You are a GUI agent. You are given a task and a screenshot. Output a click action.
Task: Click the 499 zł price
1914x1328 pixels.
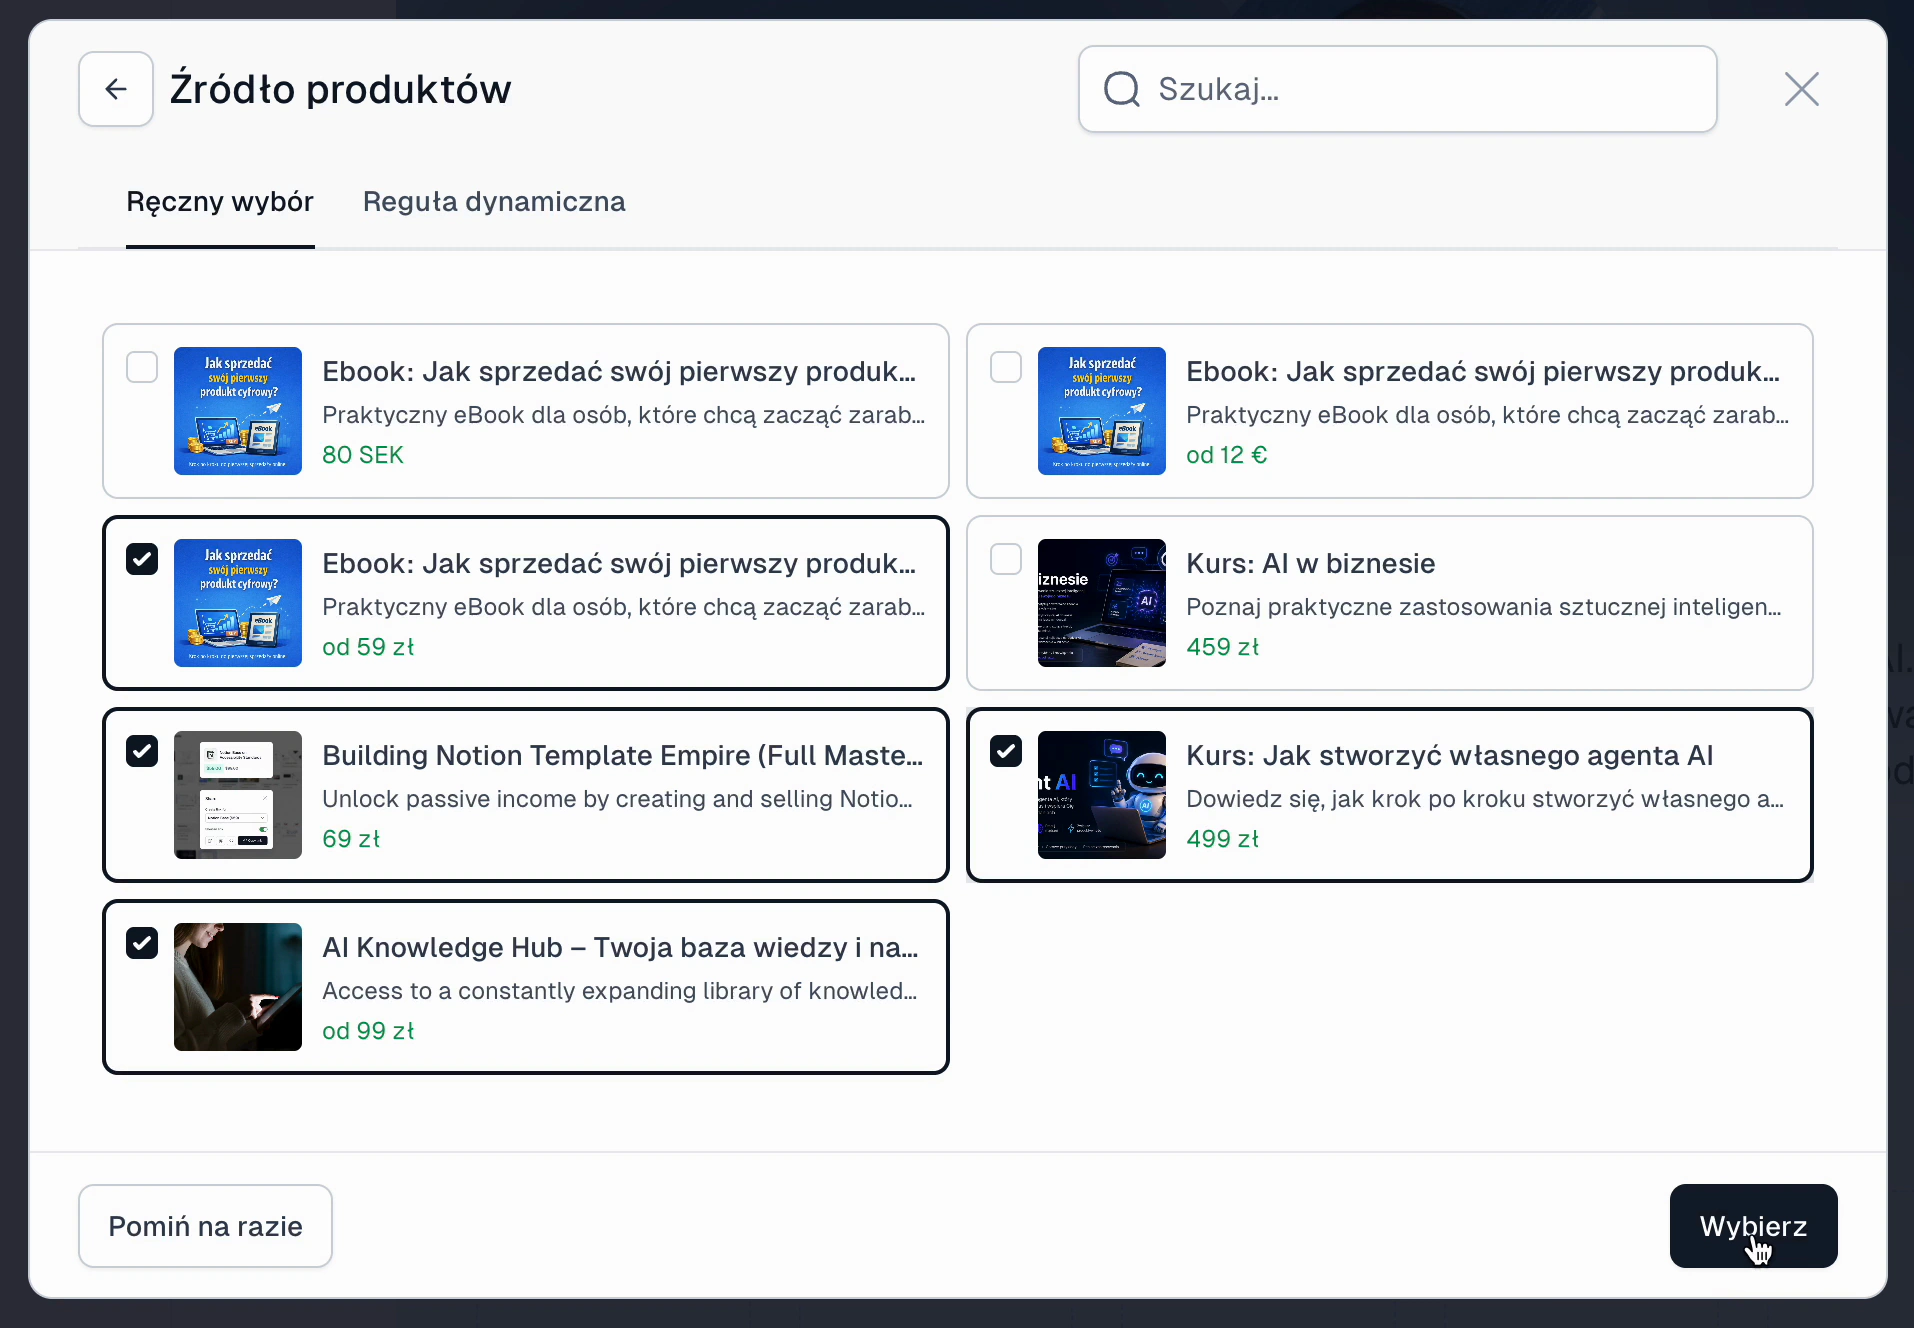(1222, 839)
